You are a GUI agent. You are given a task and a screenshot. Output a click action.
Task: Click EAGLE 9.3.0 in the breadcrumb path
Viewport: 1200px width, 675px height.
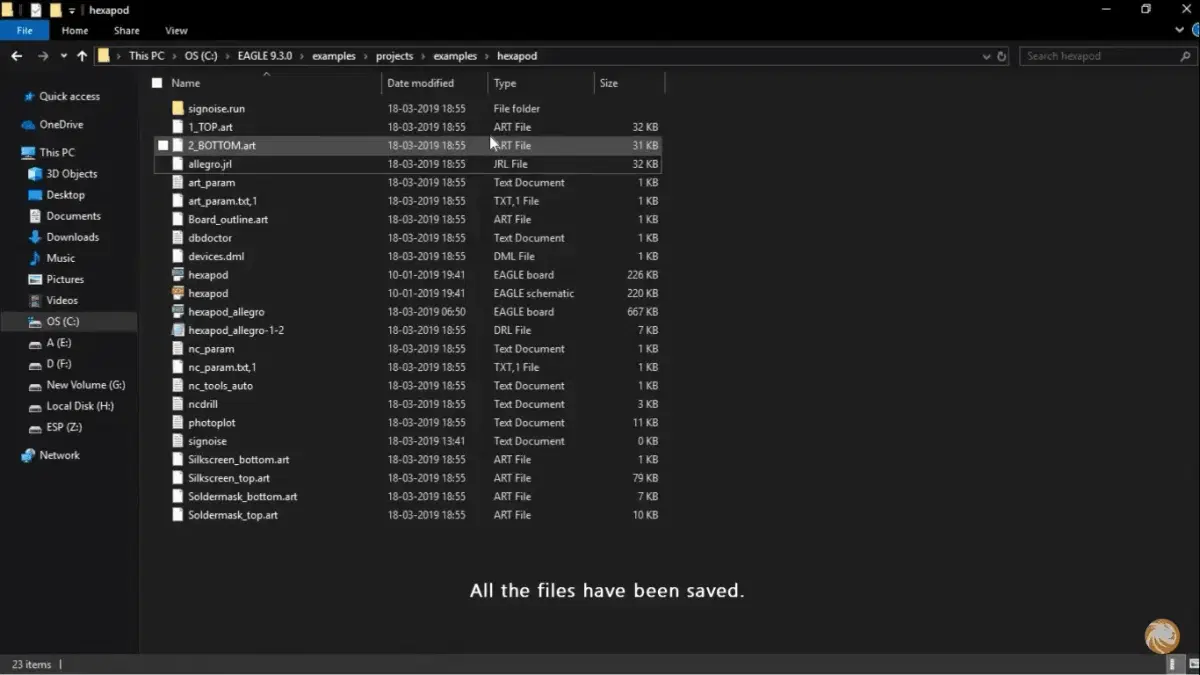point(264,56)
